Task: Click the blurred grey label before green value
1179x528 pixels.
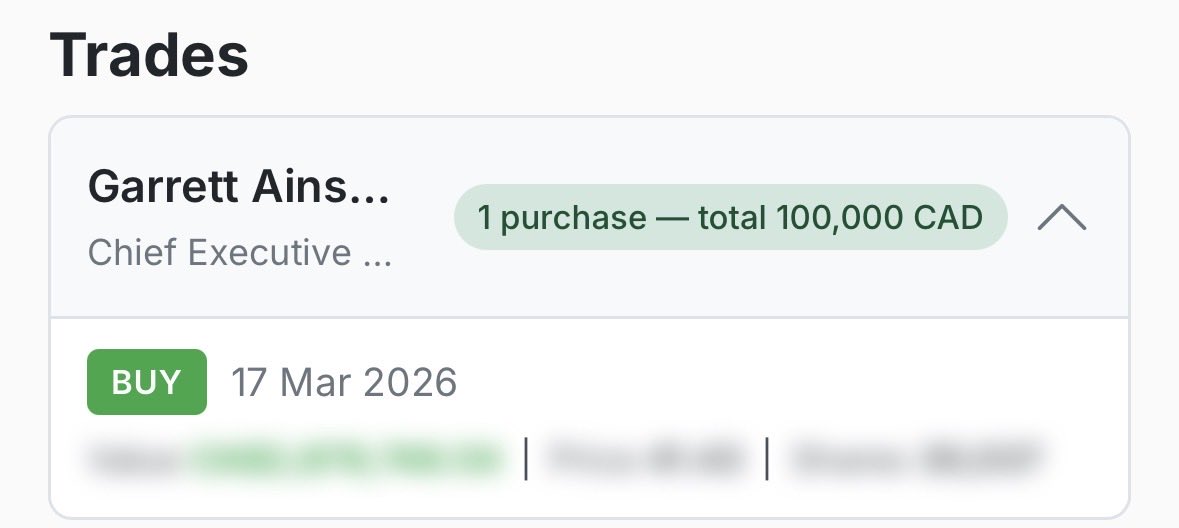Action: (138, 458)
